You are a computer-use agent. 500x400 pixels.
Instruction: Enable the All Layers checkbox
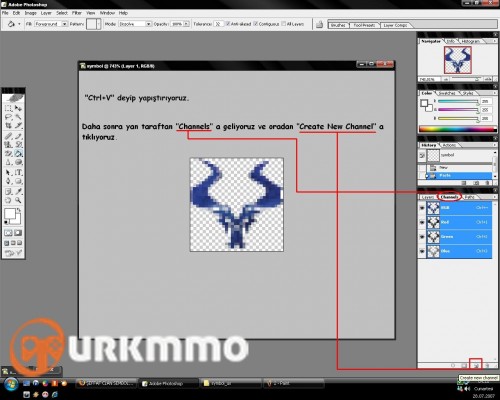(x=284, y=24)
